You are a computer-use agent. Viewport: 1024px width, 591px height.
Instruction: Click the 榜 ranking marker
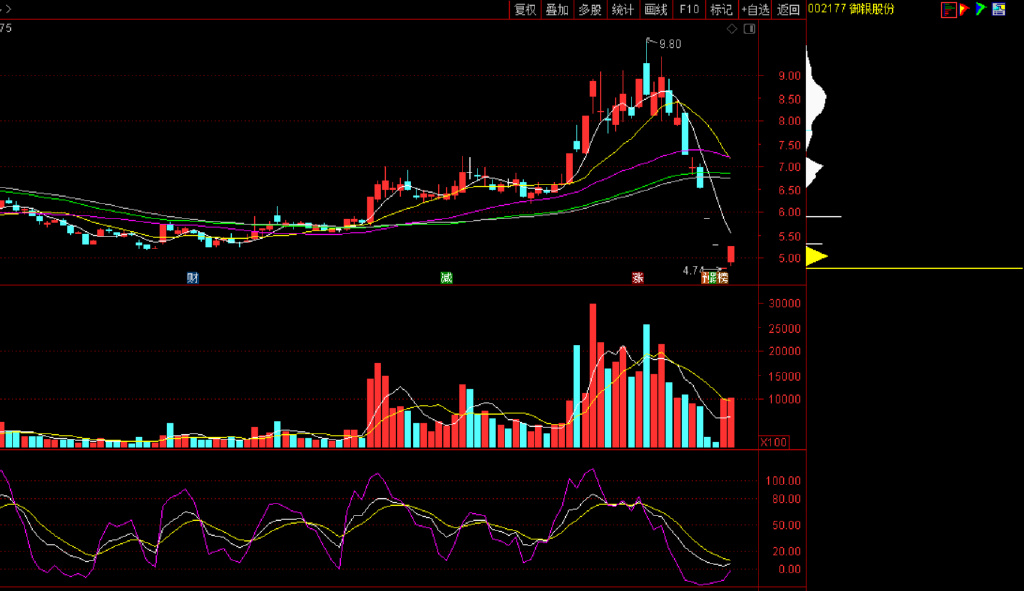pos(722,278)
